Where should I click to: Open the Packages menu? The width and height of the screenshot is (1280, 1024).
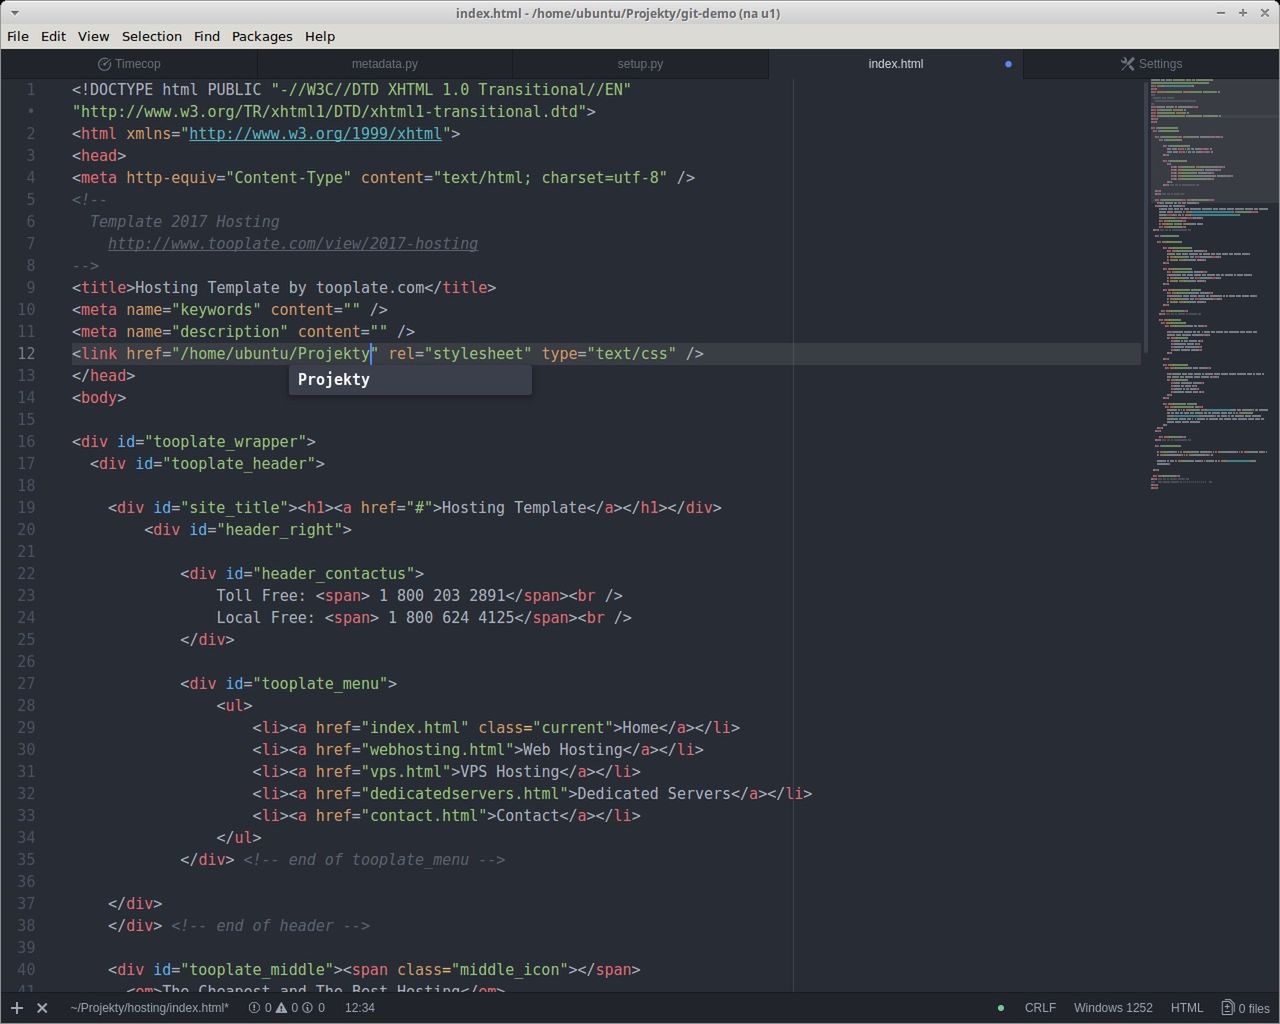tap(262, 36)
